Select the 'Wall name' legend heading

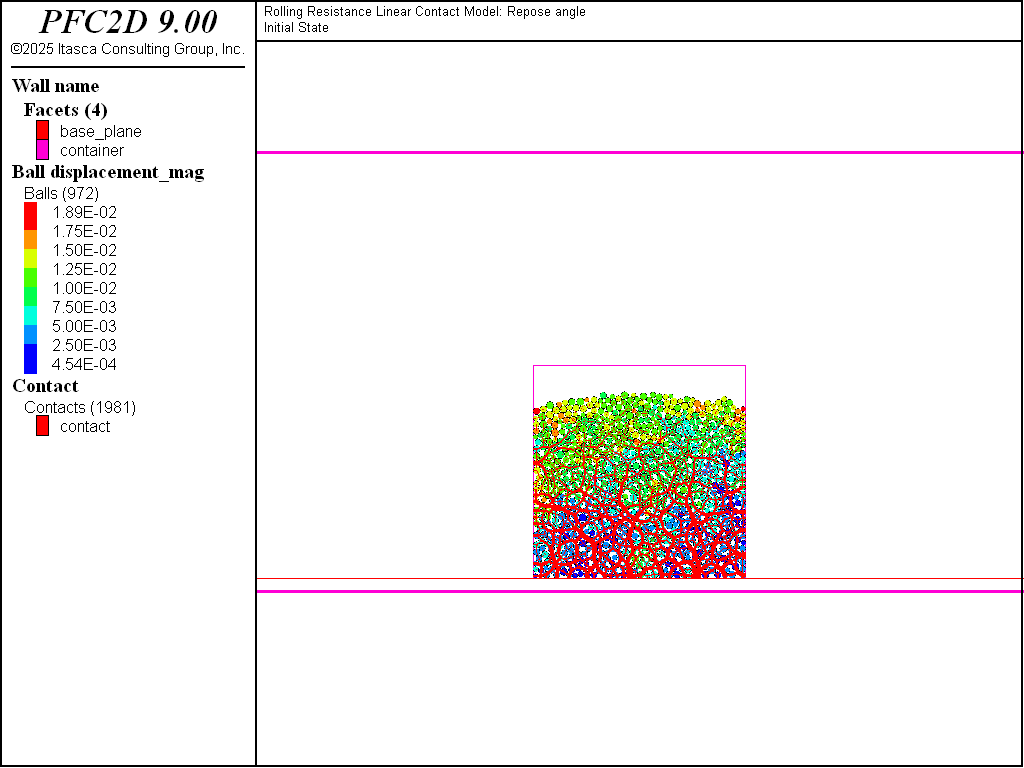click(x=56, y=86)
